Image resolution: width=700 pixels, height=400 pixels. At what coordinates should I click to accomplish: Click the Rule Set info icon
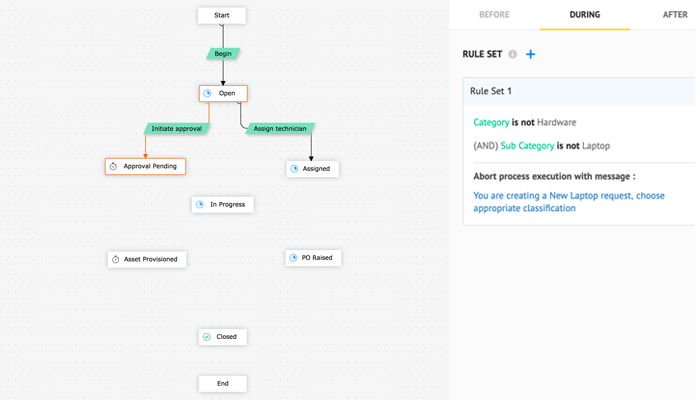(513, 54)
